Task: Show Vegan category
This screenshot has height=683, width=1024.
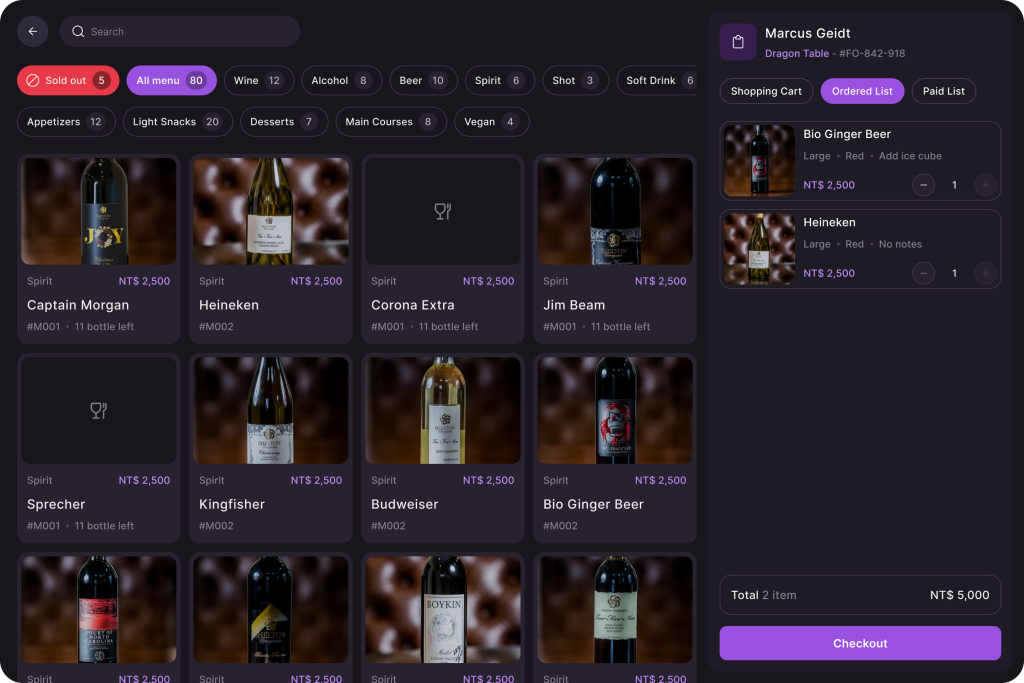Action: (492, 121)
